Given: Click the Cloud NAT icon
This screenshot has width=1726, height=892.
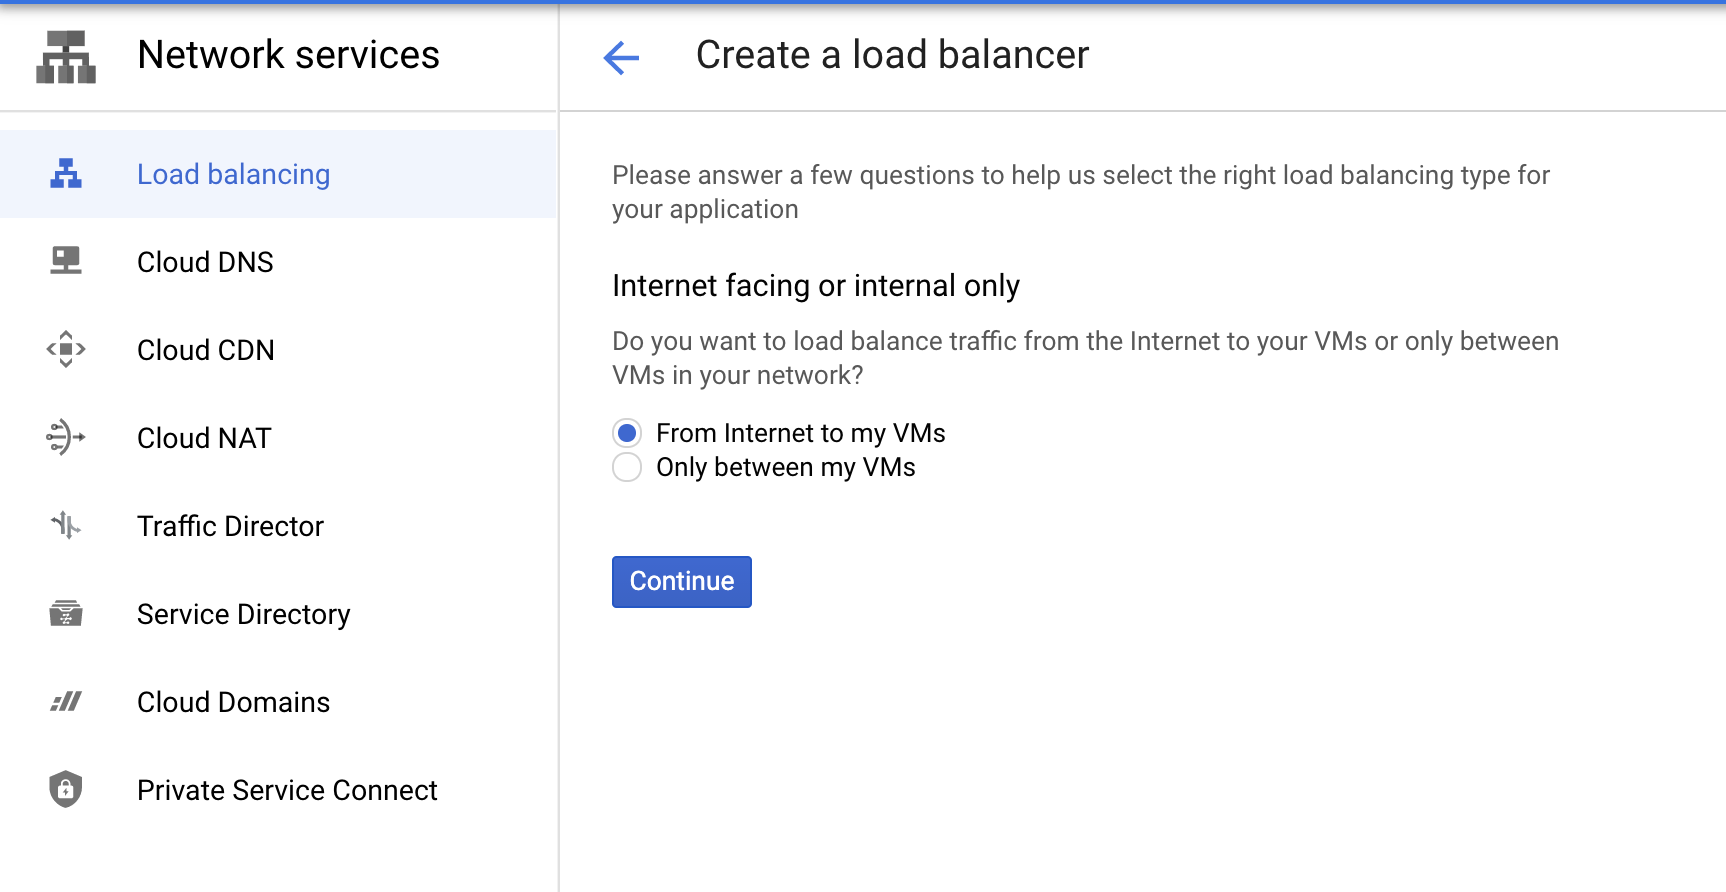Looking at the screenshot, I should coord(66,437).
